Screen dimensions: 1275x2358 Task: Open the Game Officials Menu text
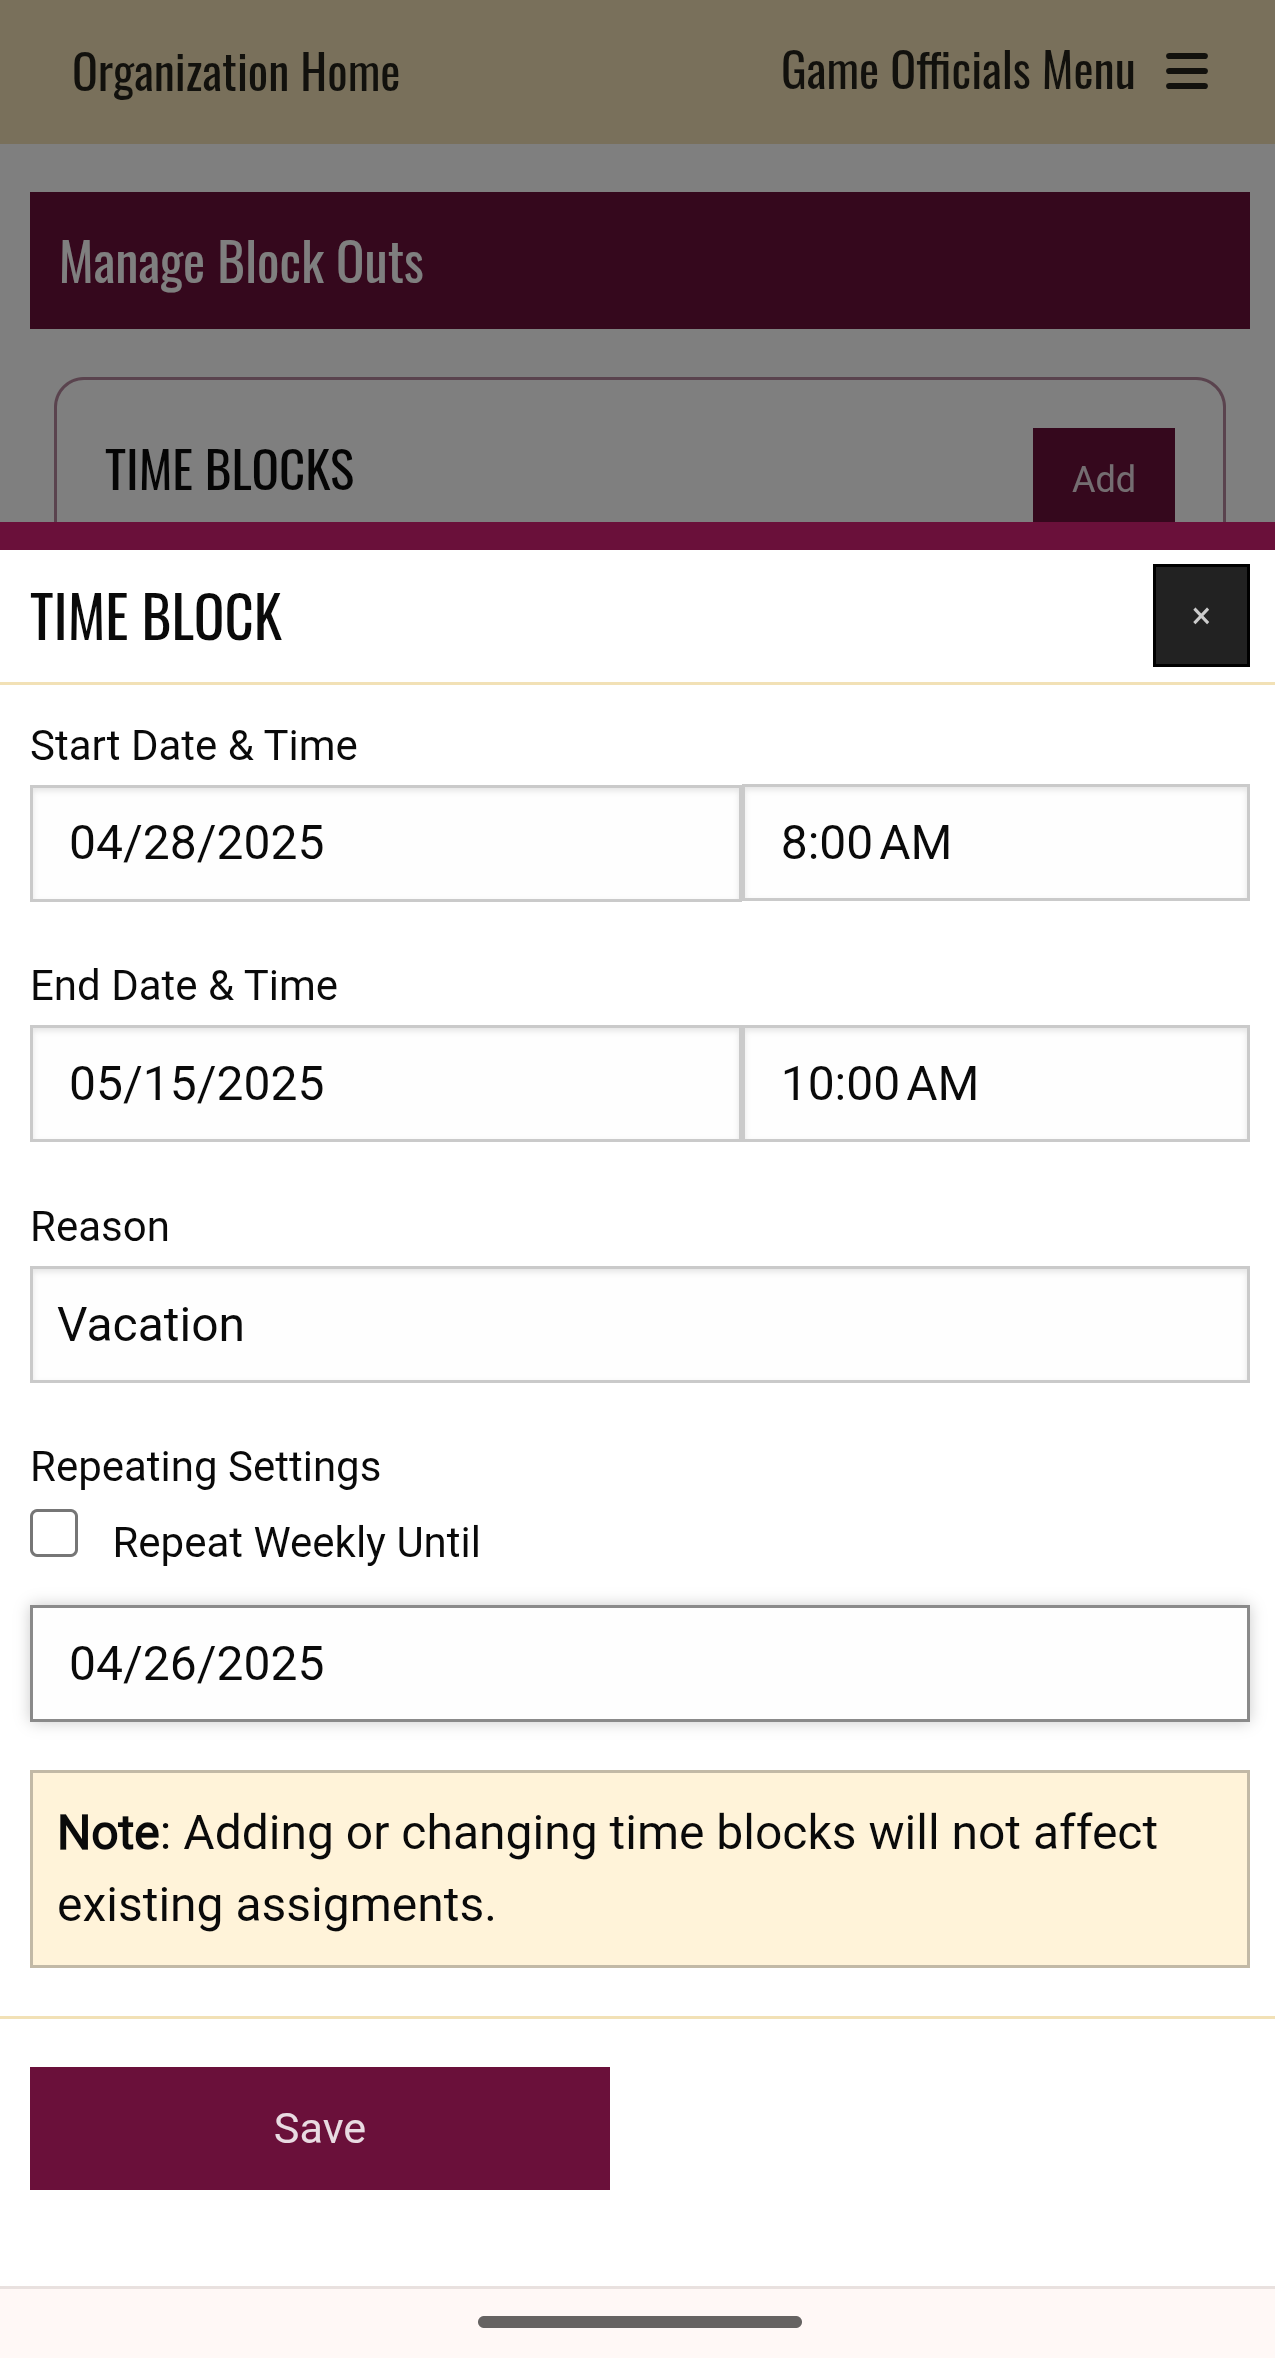click(957, 72)
